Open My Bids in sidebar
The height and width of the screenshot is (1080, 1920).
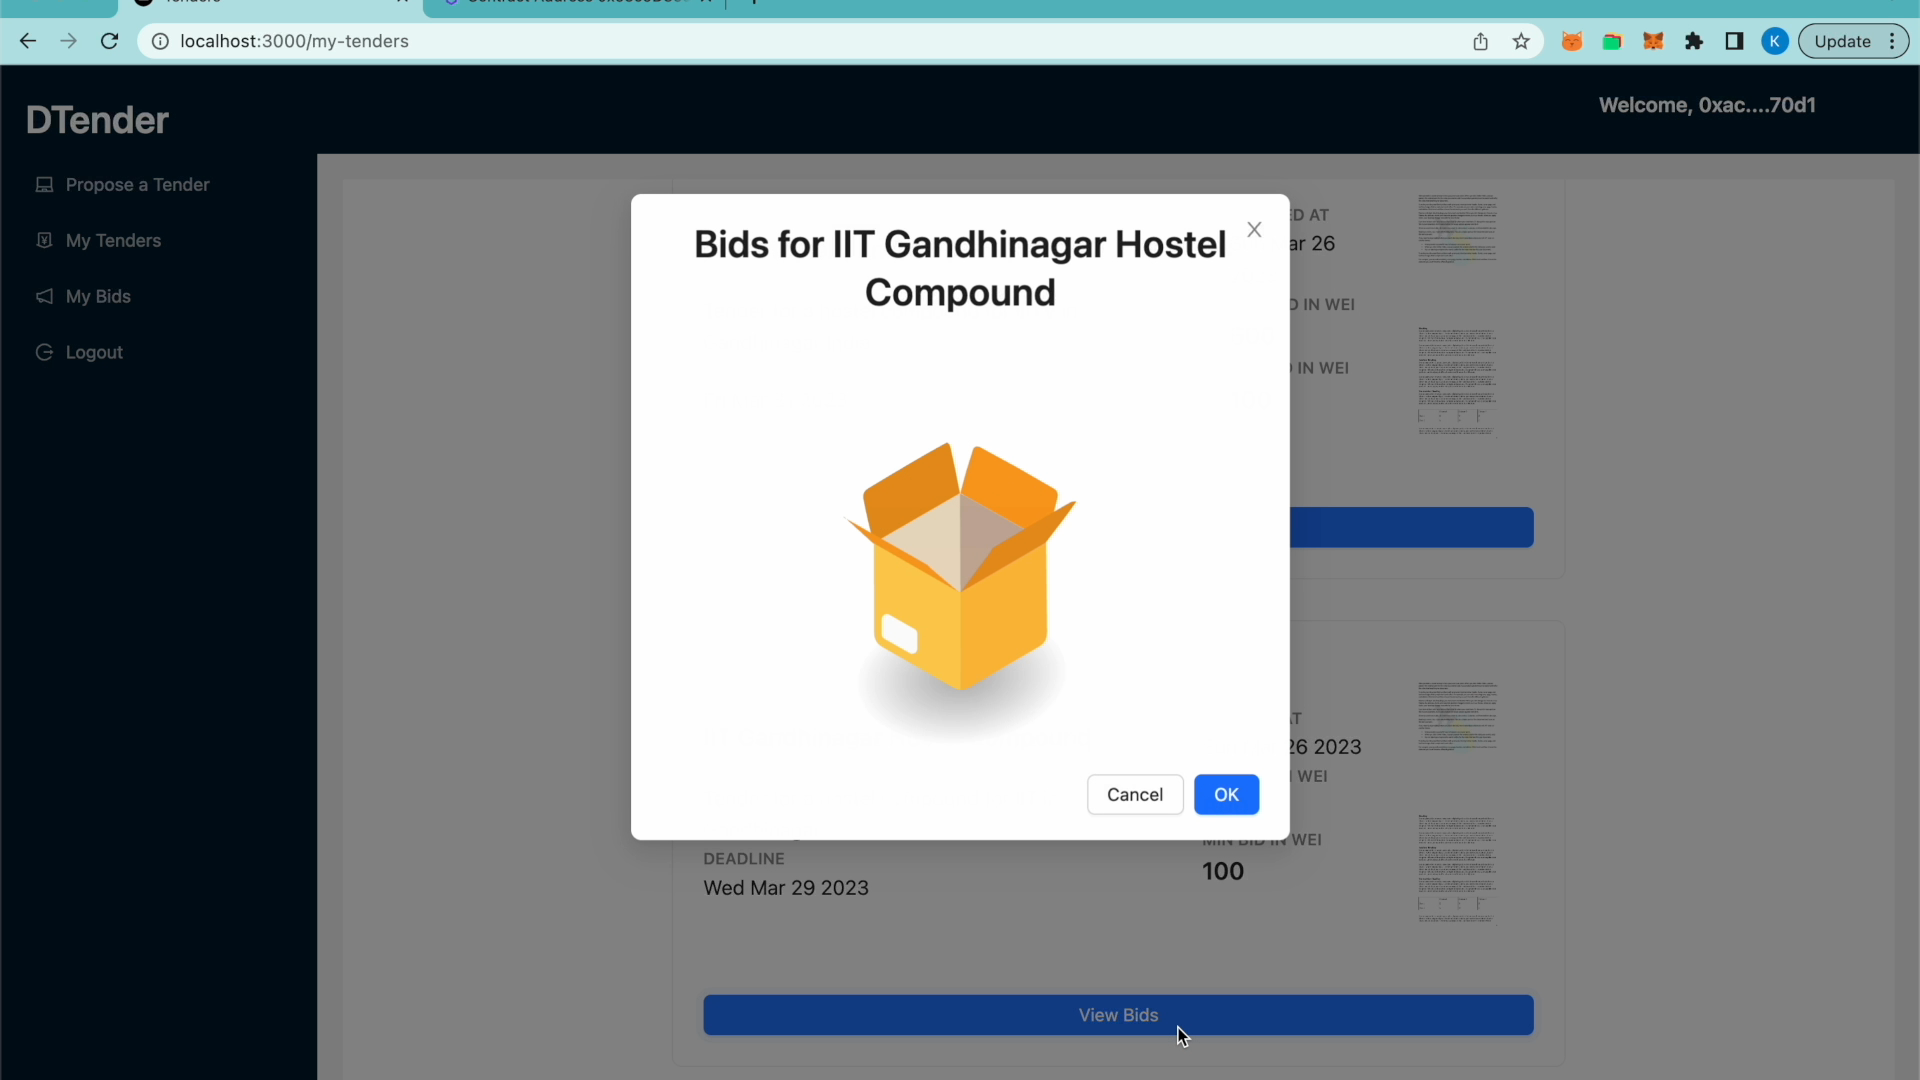click(98, 297)
